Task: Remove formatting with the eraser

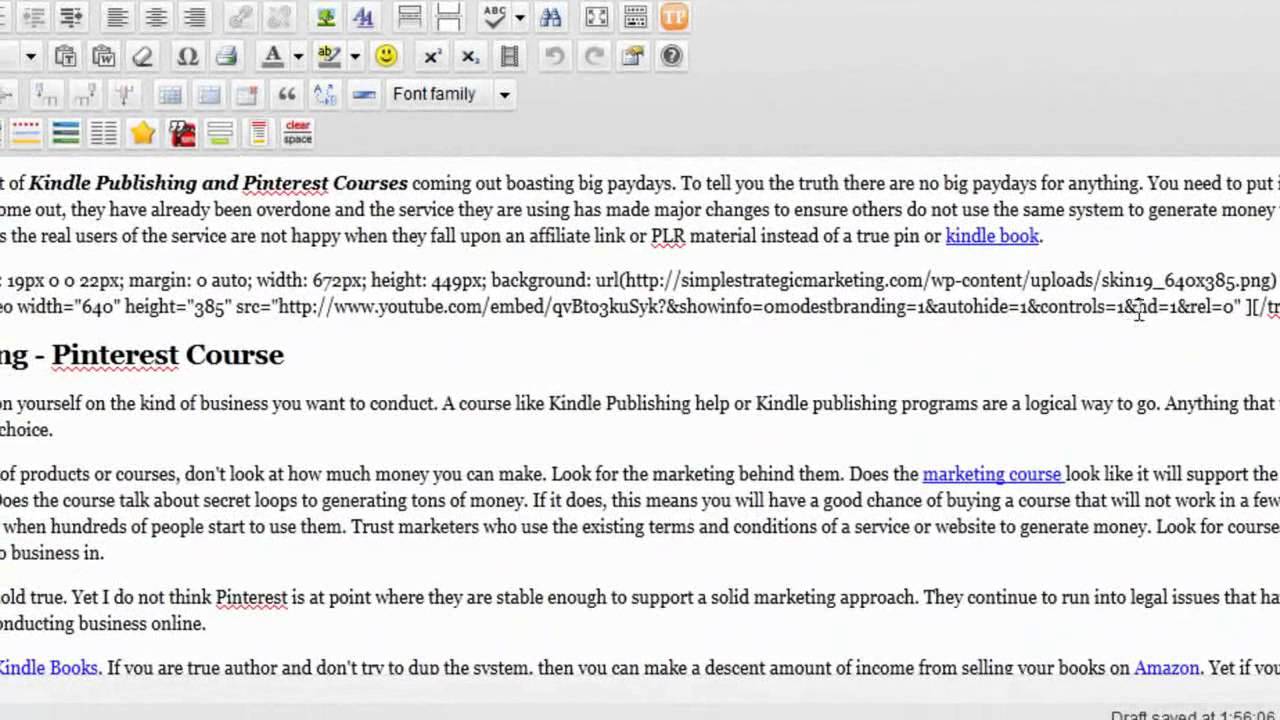Action: [143, 56]
